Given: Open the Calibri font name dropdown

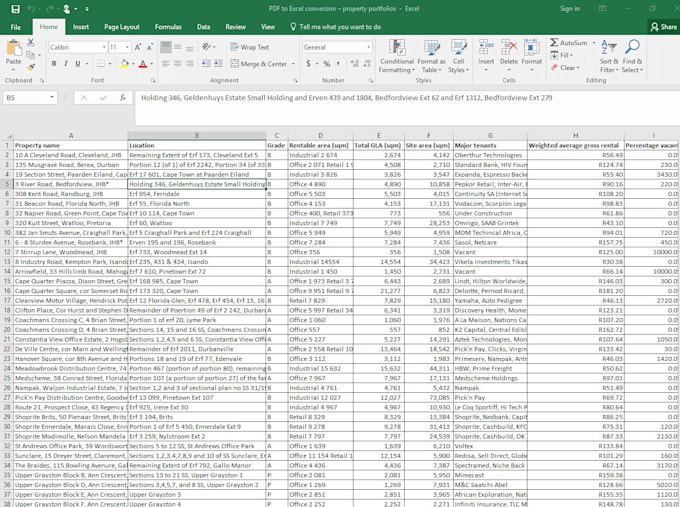Looking at the screenshot, I should [104, 47].
